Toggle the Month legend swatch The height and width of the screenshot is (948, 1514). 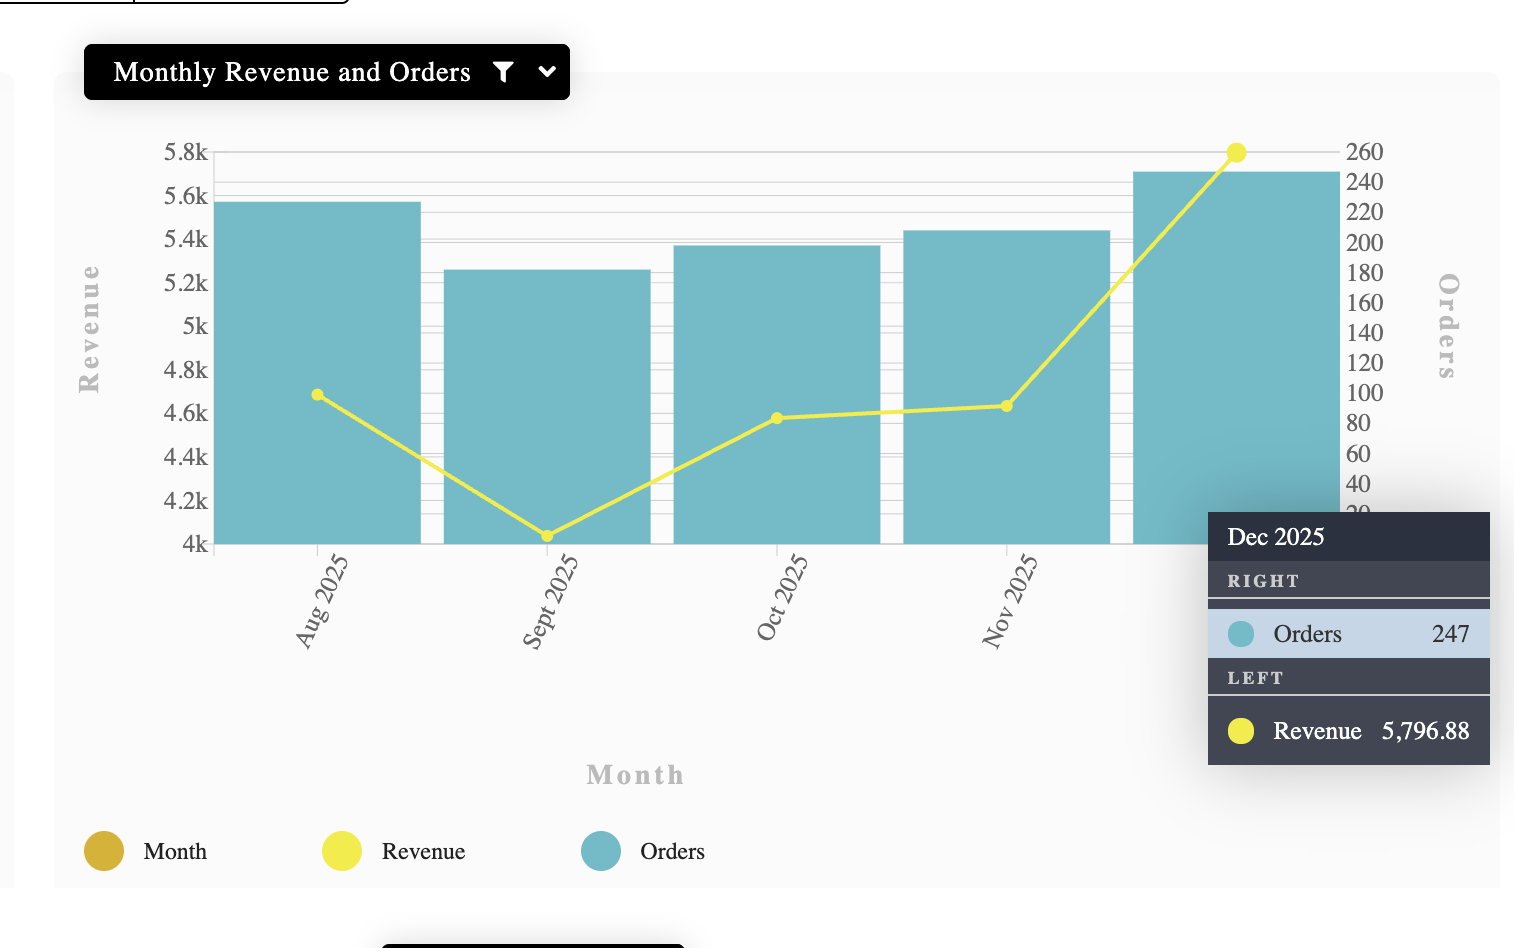point(104,851)
